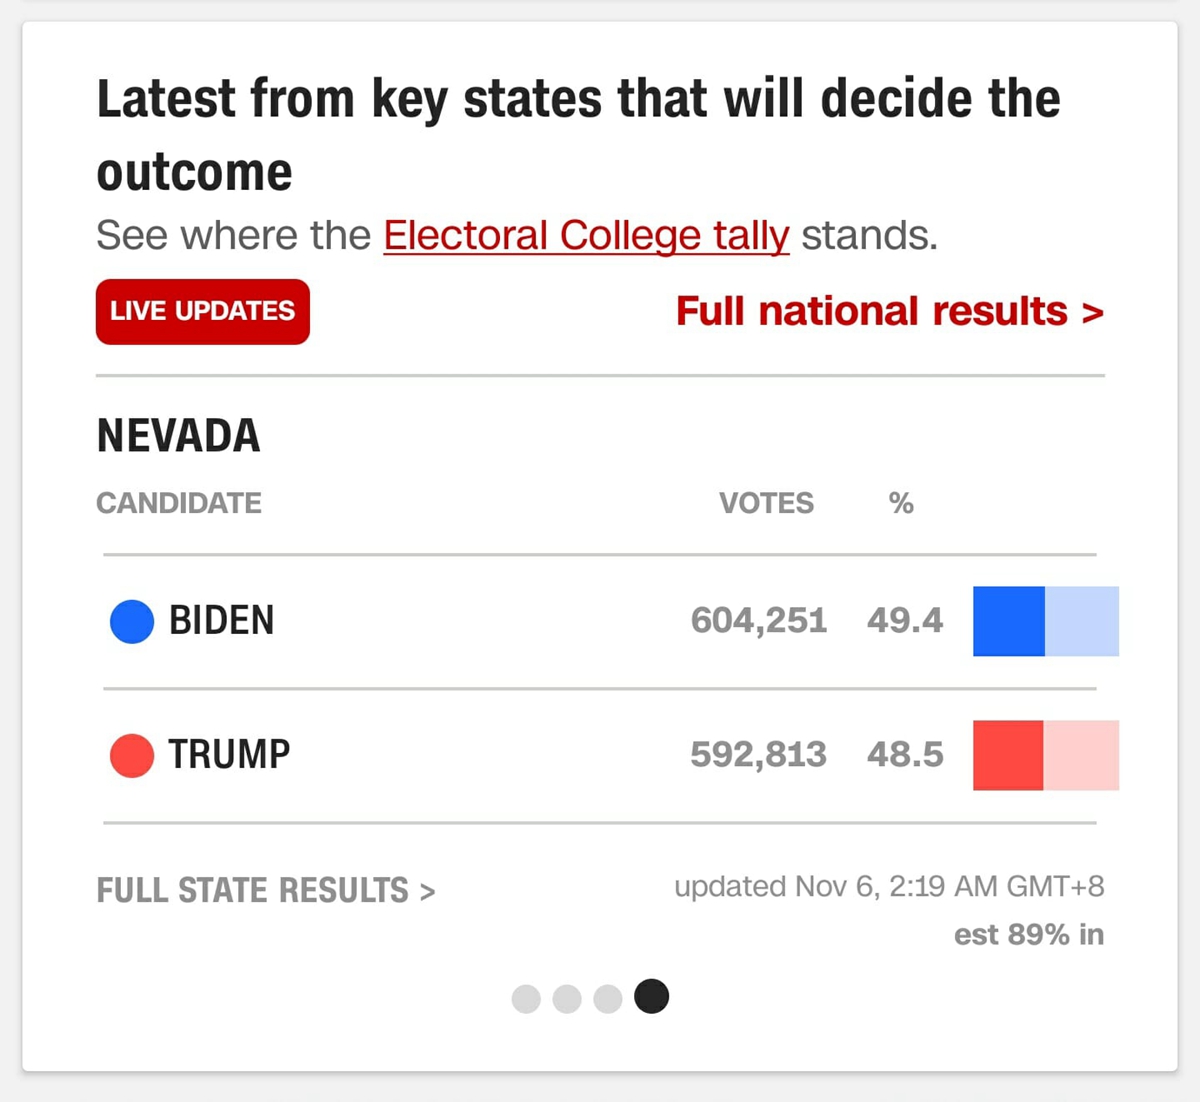Viewport: 1200px width, 1102px height.
Task: Select the second carousel pagination dot
Action: (567, 998)
